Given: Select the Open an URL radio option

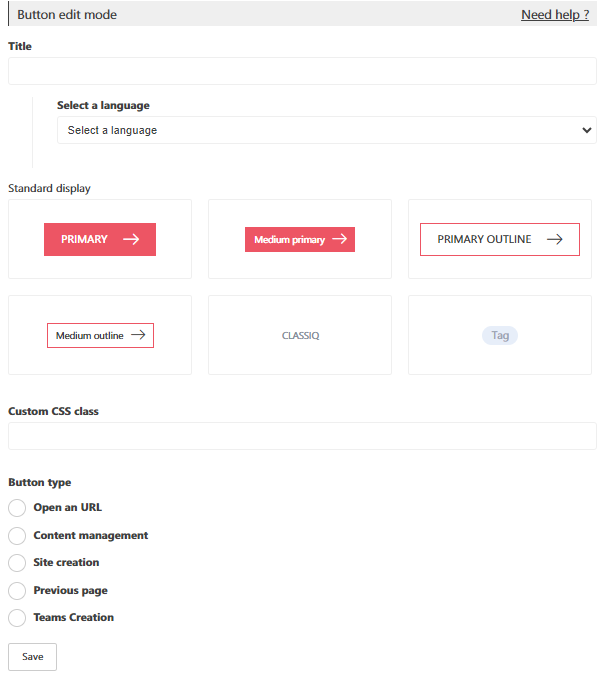Looking at the screenshot, I should point(17,508).
